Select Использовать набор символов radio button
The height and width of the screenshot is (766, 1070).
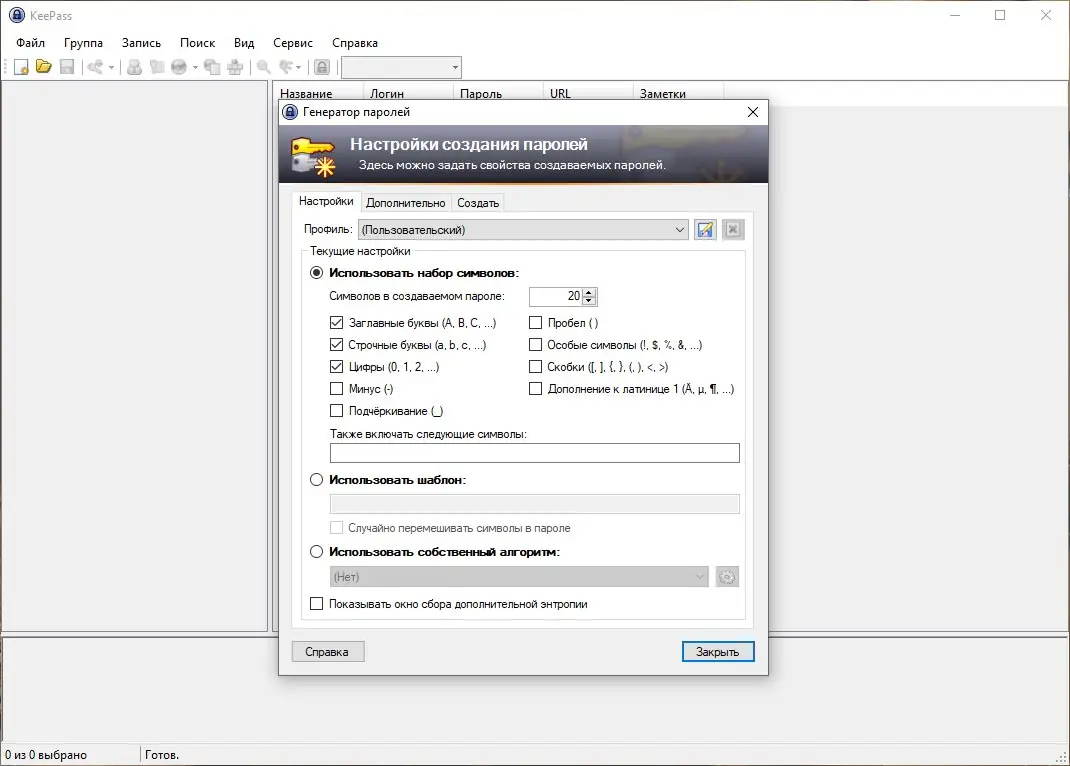point(317,273)
